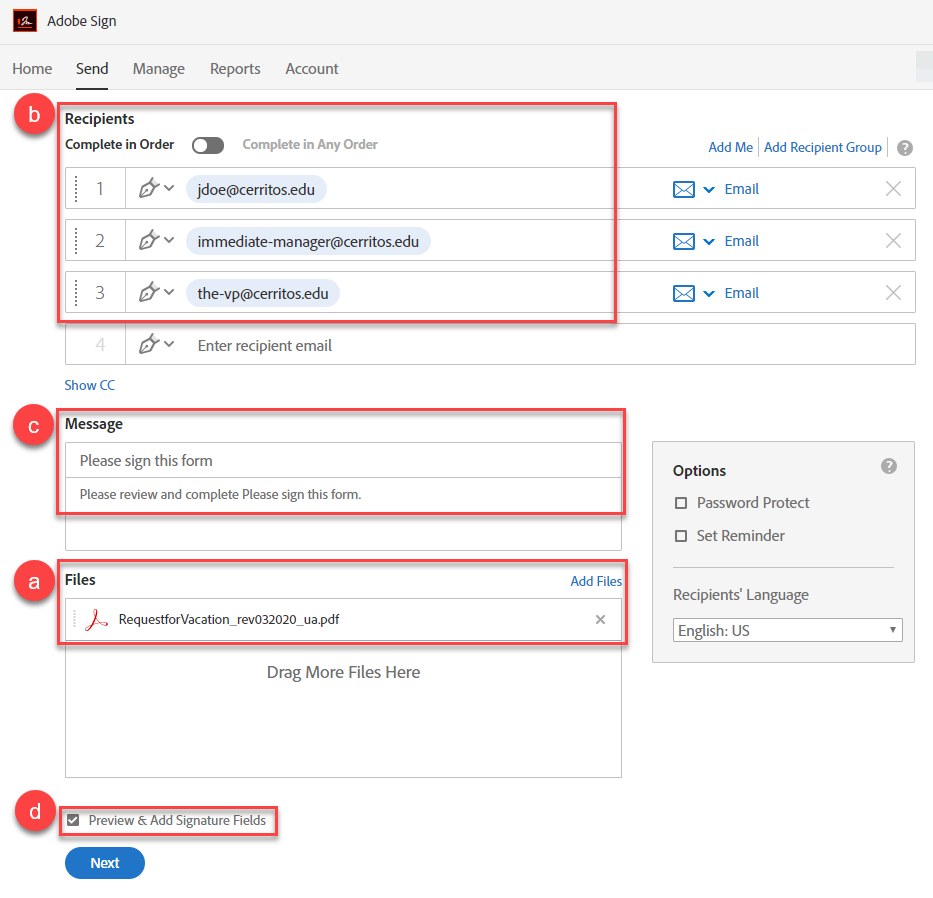This screenshot has height=898, width=933.
Task: Click envelope icon for the-vp@cerritos.edu
Action: click(684, 293)
